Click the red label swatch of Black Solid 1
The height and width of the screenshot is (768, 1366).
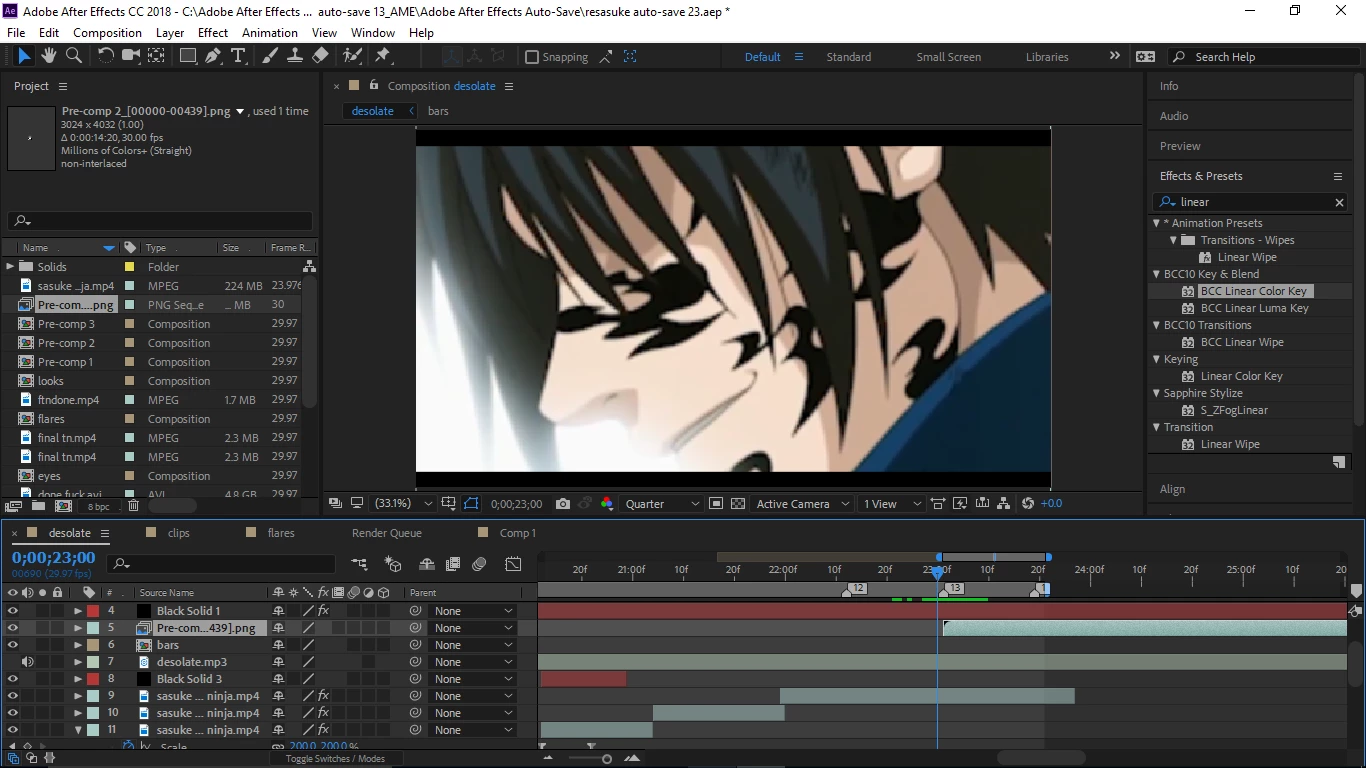[x=93, y=611]
